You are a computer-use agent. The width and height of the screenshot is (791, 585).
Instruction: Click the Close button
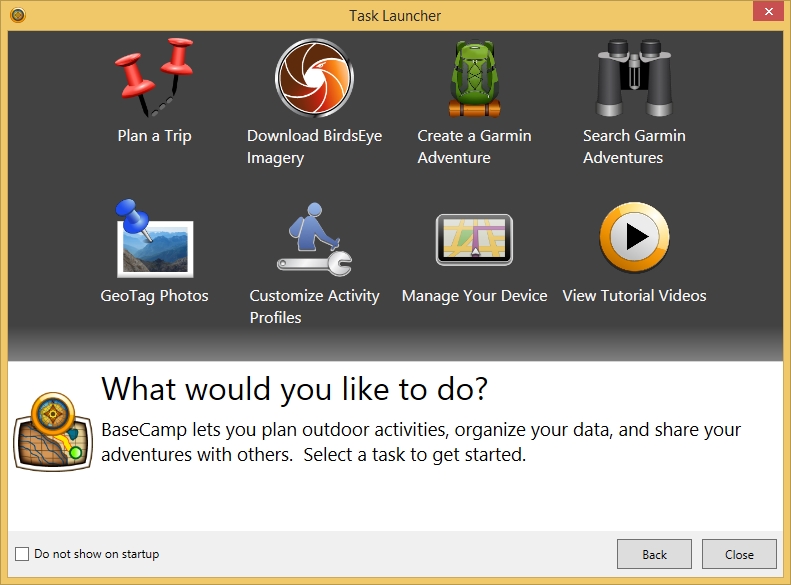click(739, 554)
